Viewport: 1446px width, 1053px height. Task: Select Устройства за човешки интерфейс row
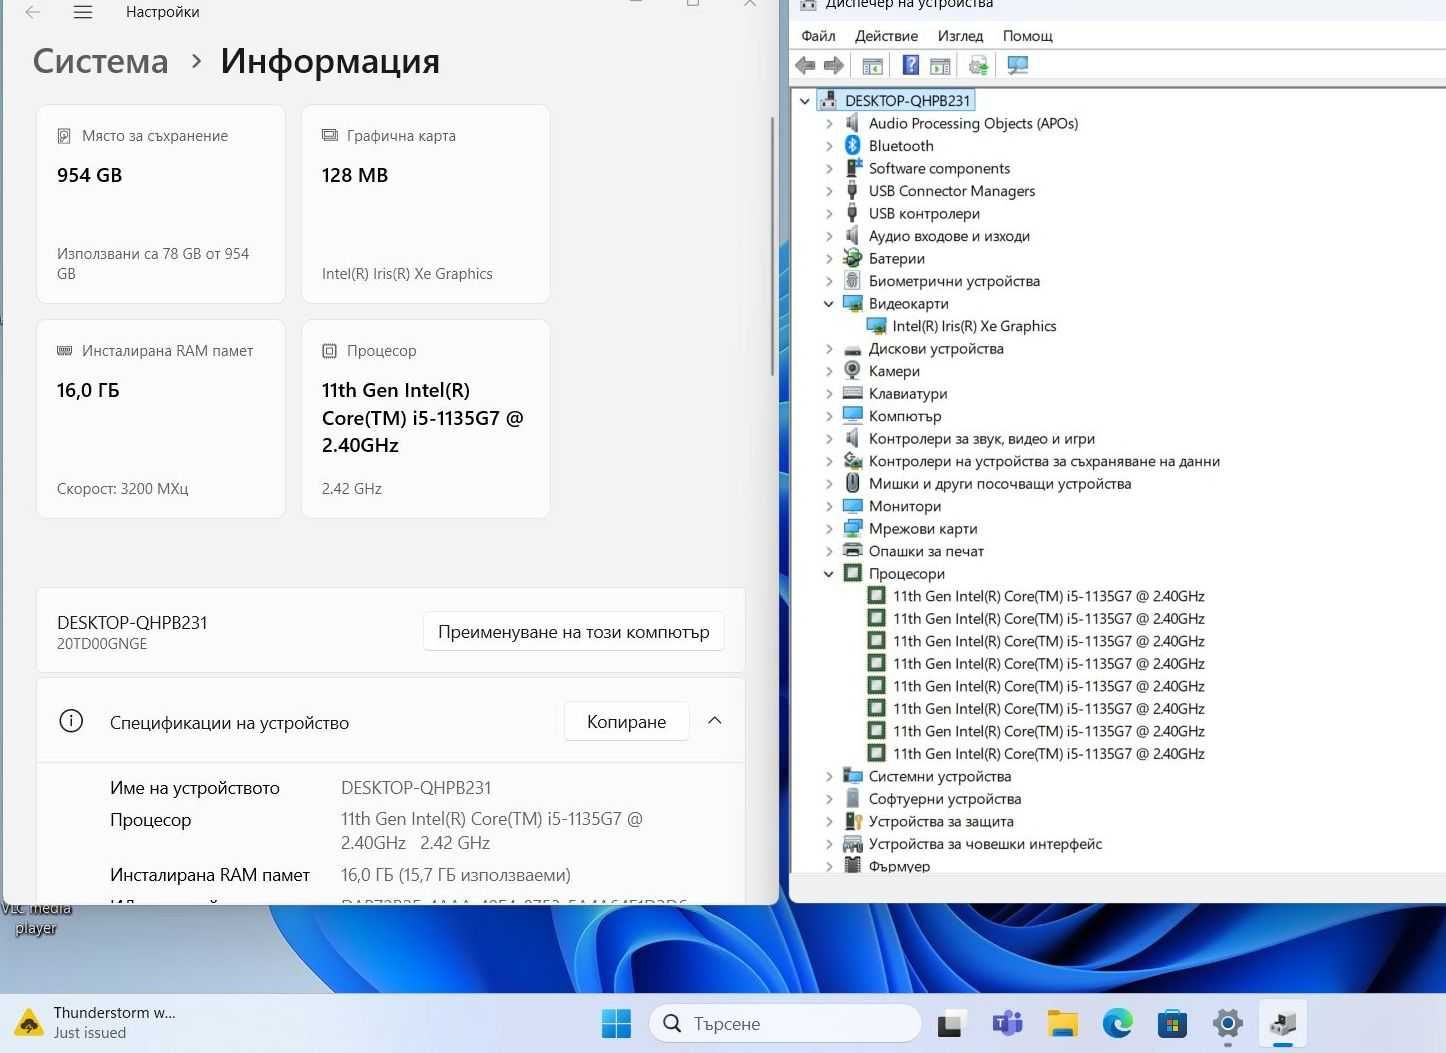point(985,844)
